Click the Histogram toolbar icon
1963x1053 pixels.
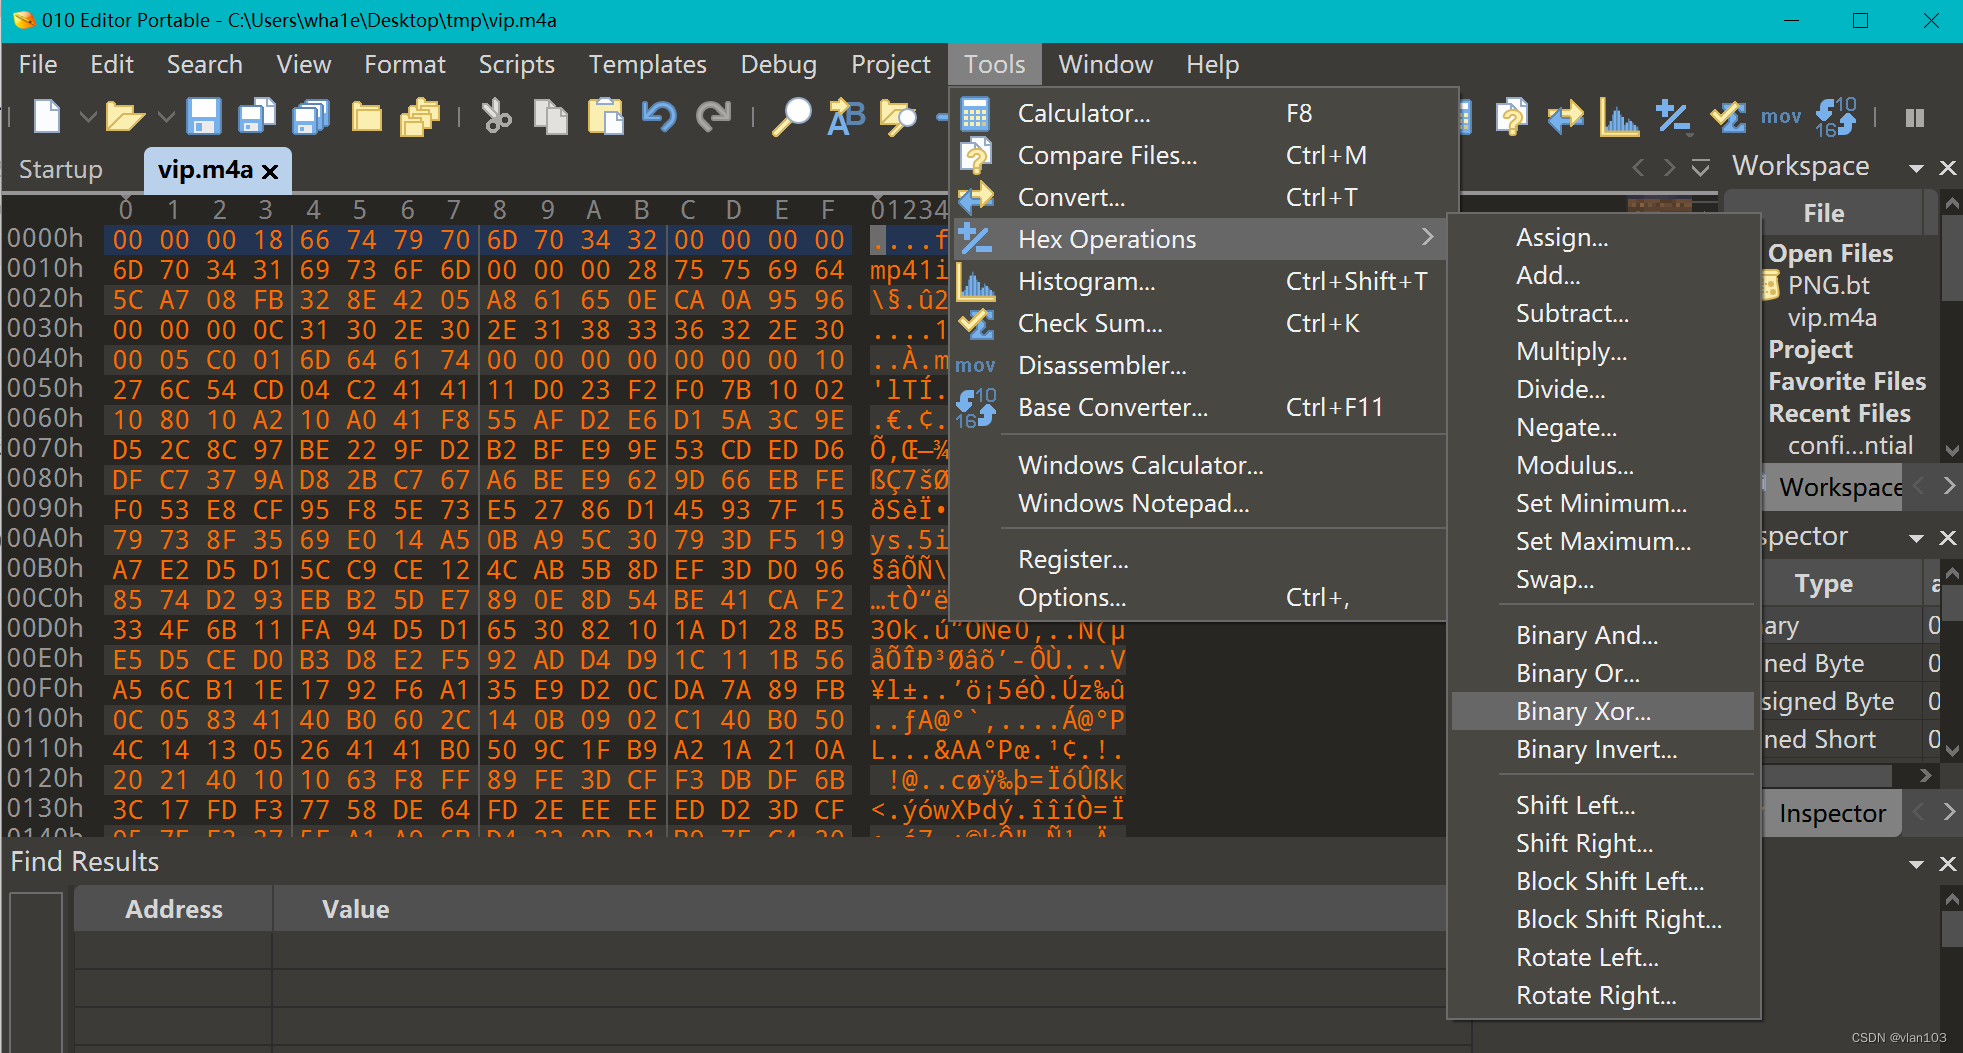[1619, 116]
